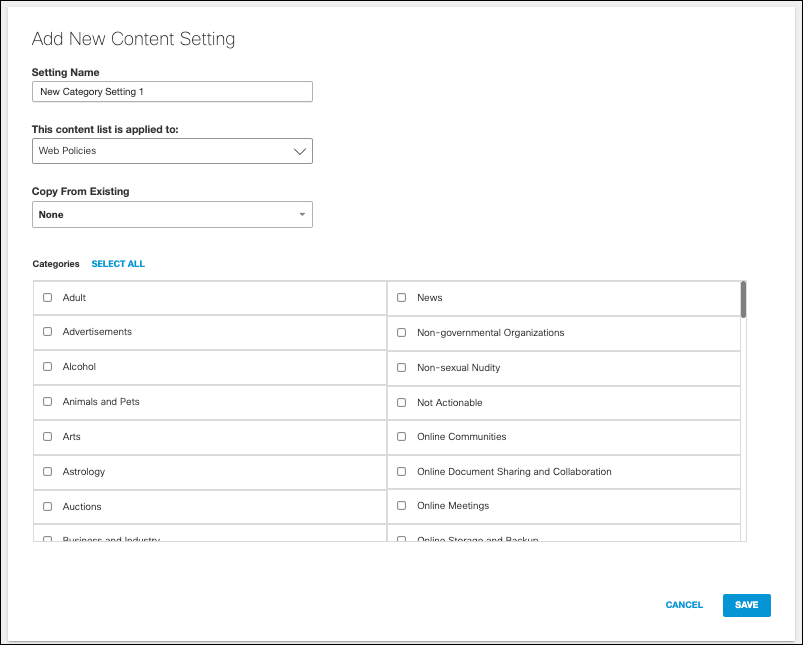
Task: Tick the Non-governmental Organizations checkbox
Action: [402, 332]
